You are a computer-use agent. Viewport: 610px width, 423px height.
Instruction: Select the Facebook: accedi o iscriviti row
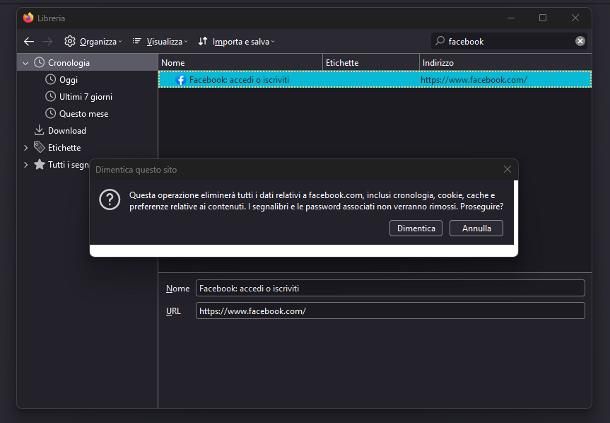[x=375, y=80]
